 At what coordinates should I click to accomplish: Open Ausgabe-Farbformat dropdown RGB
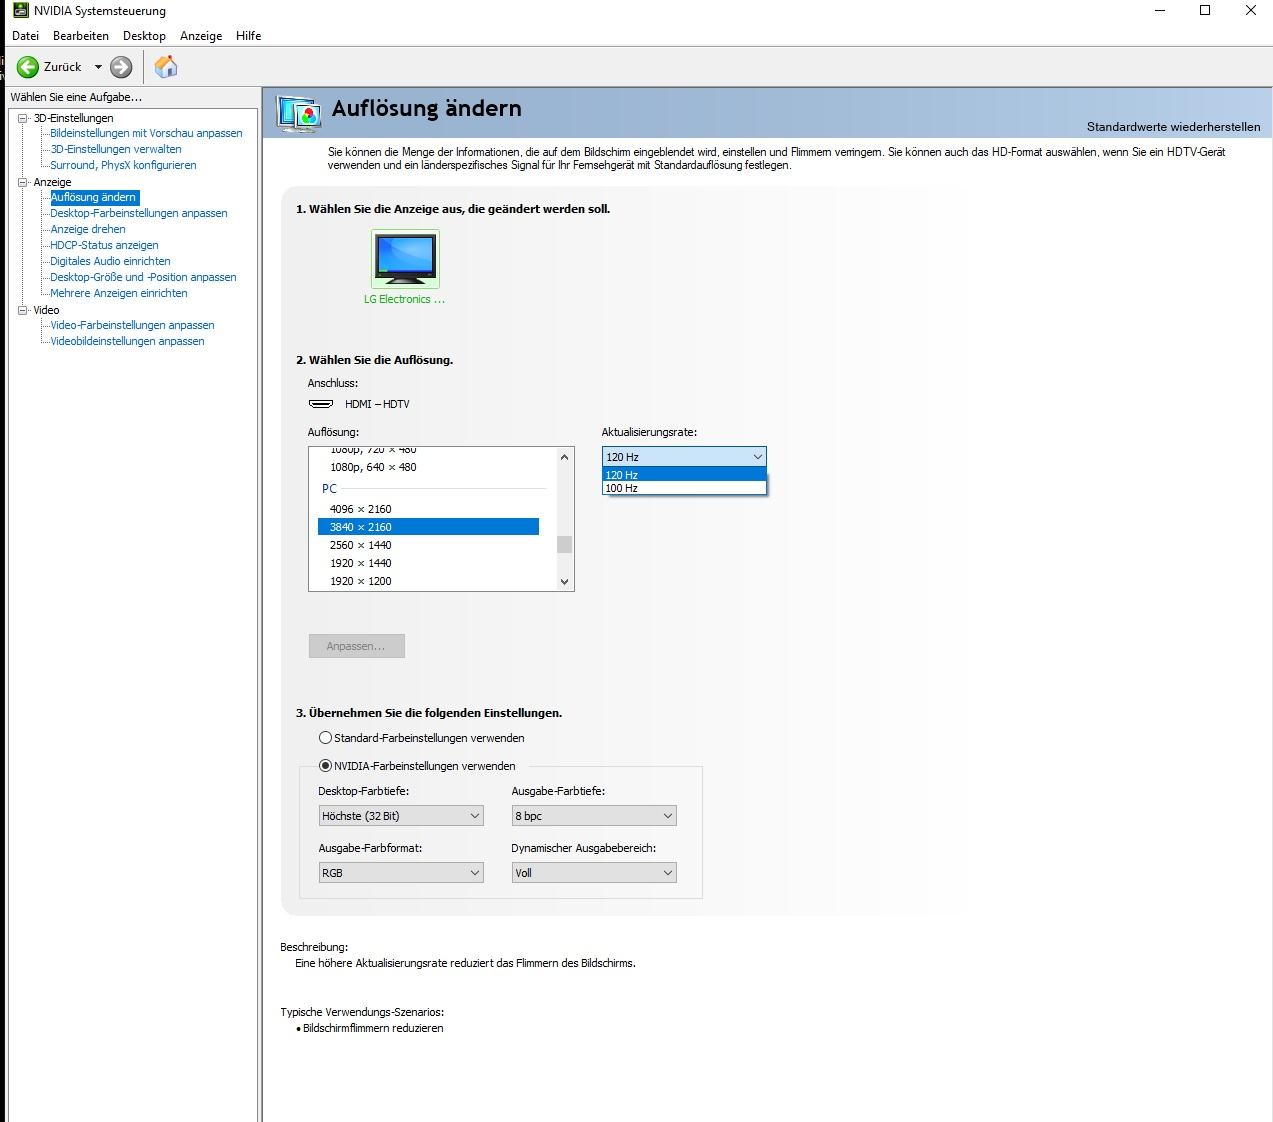[x=401, y=873]
